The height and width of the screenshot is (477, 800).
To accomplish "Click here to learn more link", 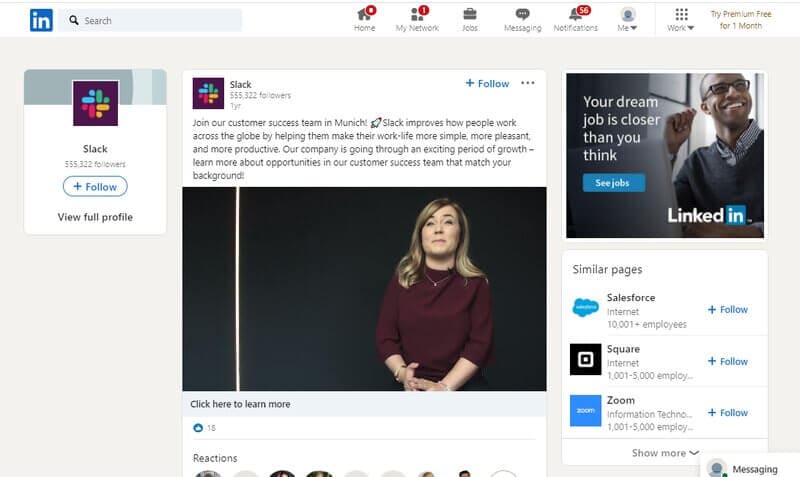I will click(x=240, y=404).
